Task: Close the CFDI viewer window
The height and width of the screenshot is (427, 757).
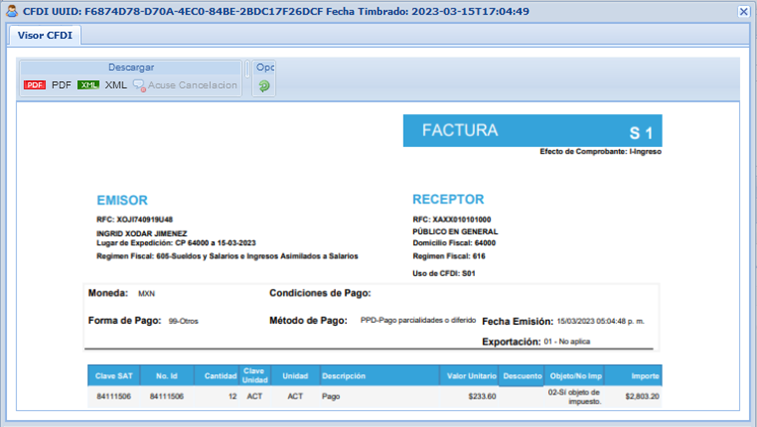Action: point(743,12)
